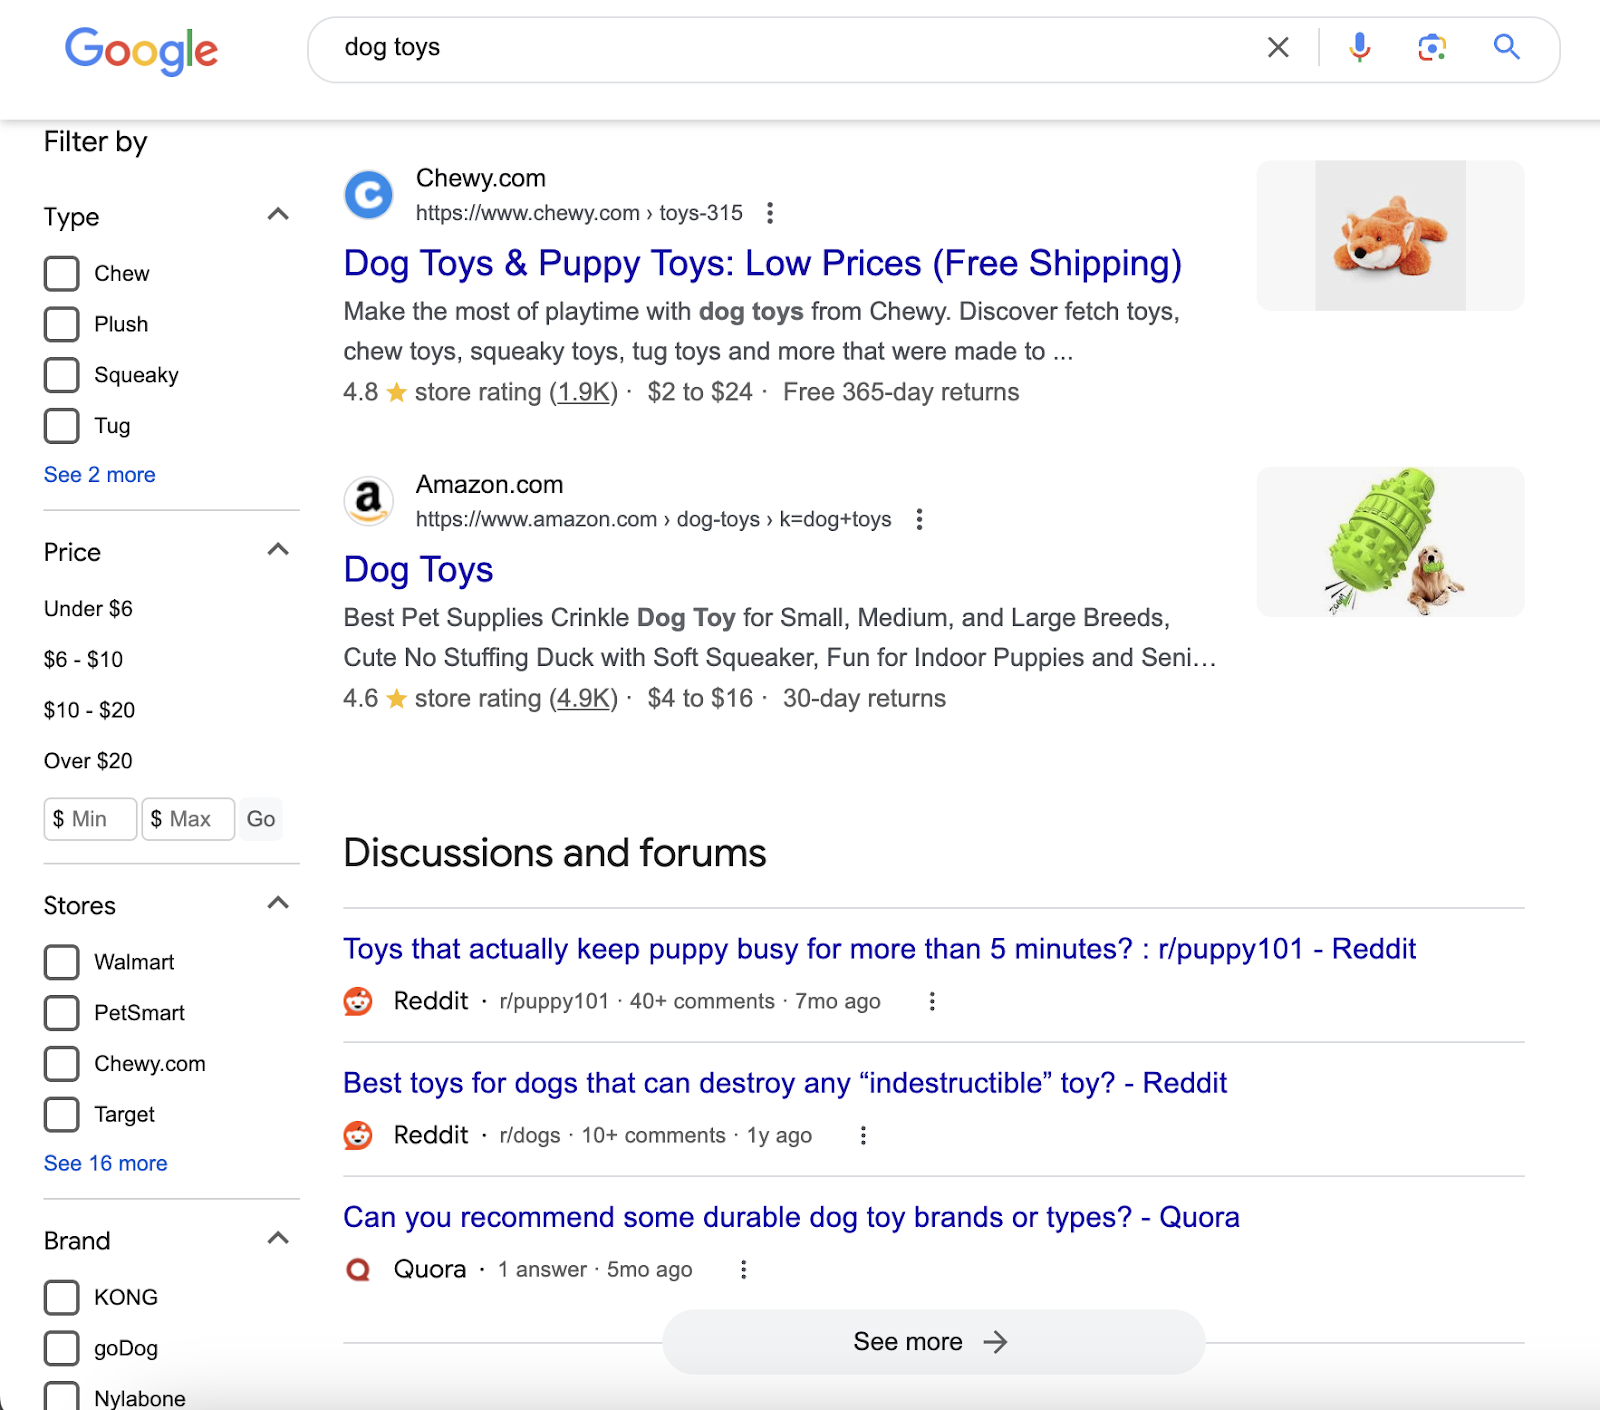Click the blue magnifying glass search icon
Image resolution: width=1600 pixels, height=1410 pixels.
click(x=1507, y=47)
